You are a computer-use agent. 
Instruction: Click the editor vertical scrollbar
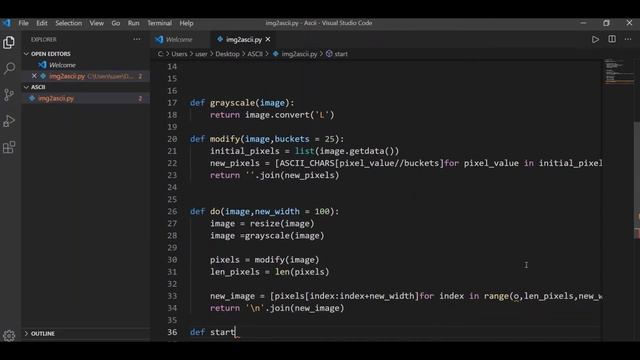click(x=637, y=180)
